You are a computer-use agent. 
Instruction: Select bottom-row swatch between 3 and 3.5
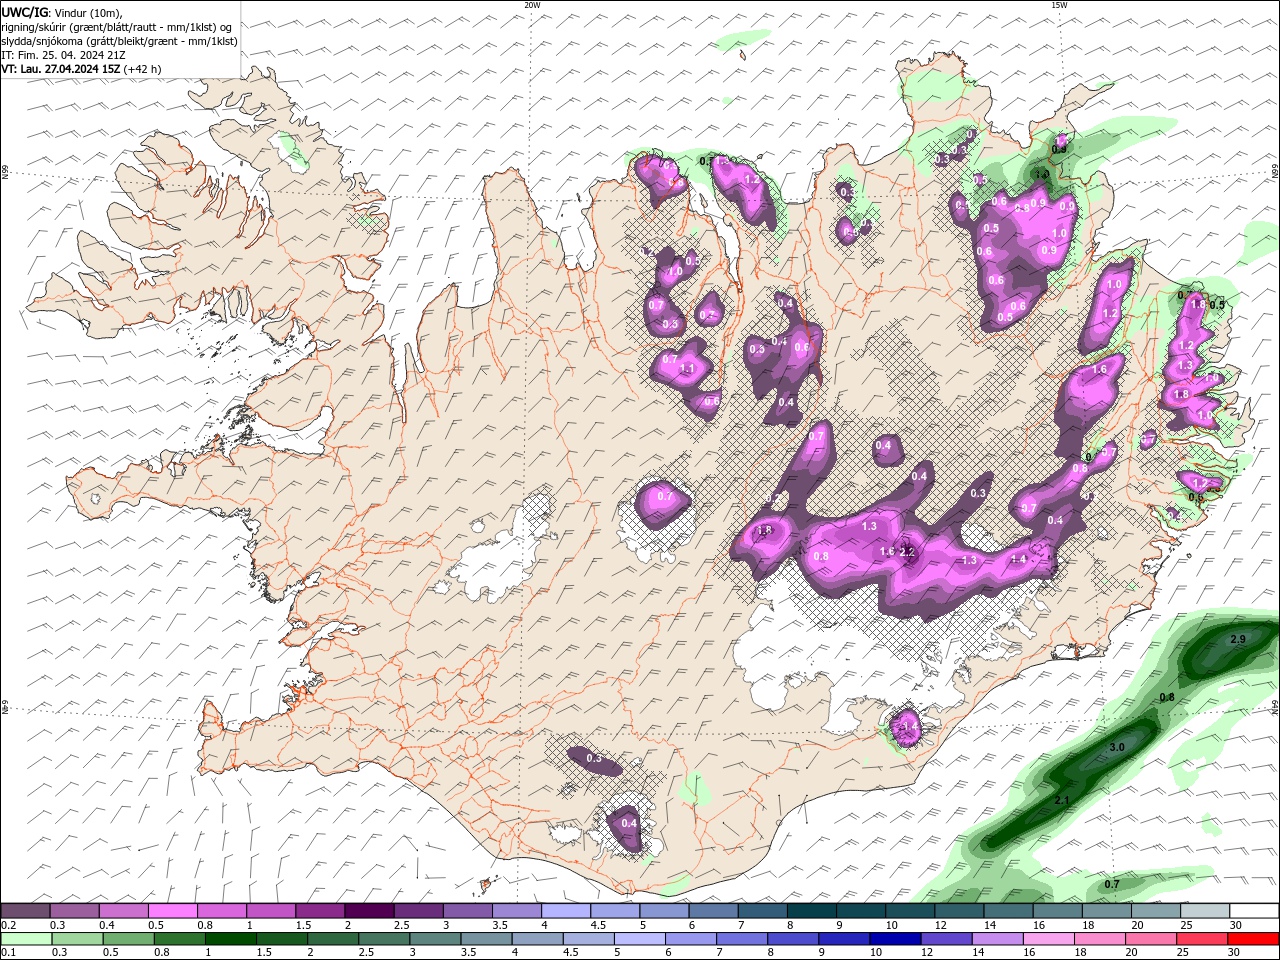click(435, 938)
